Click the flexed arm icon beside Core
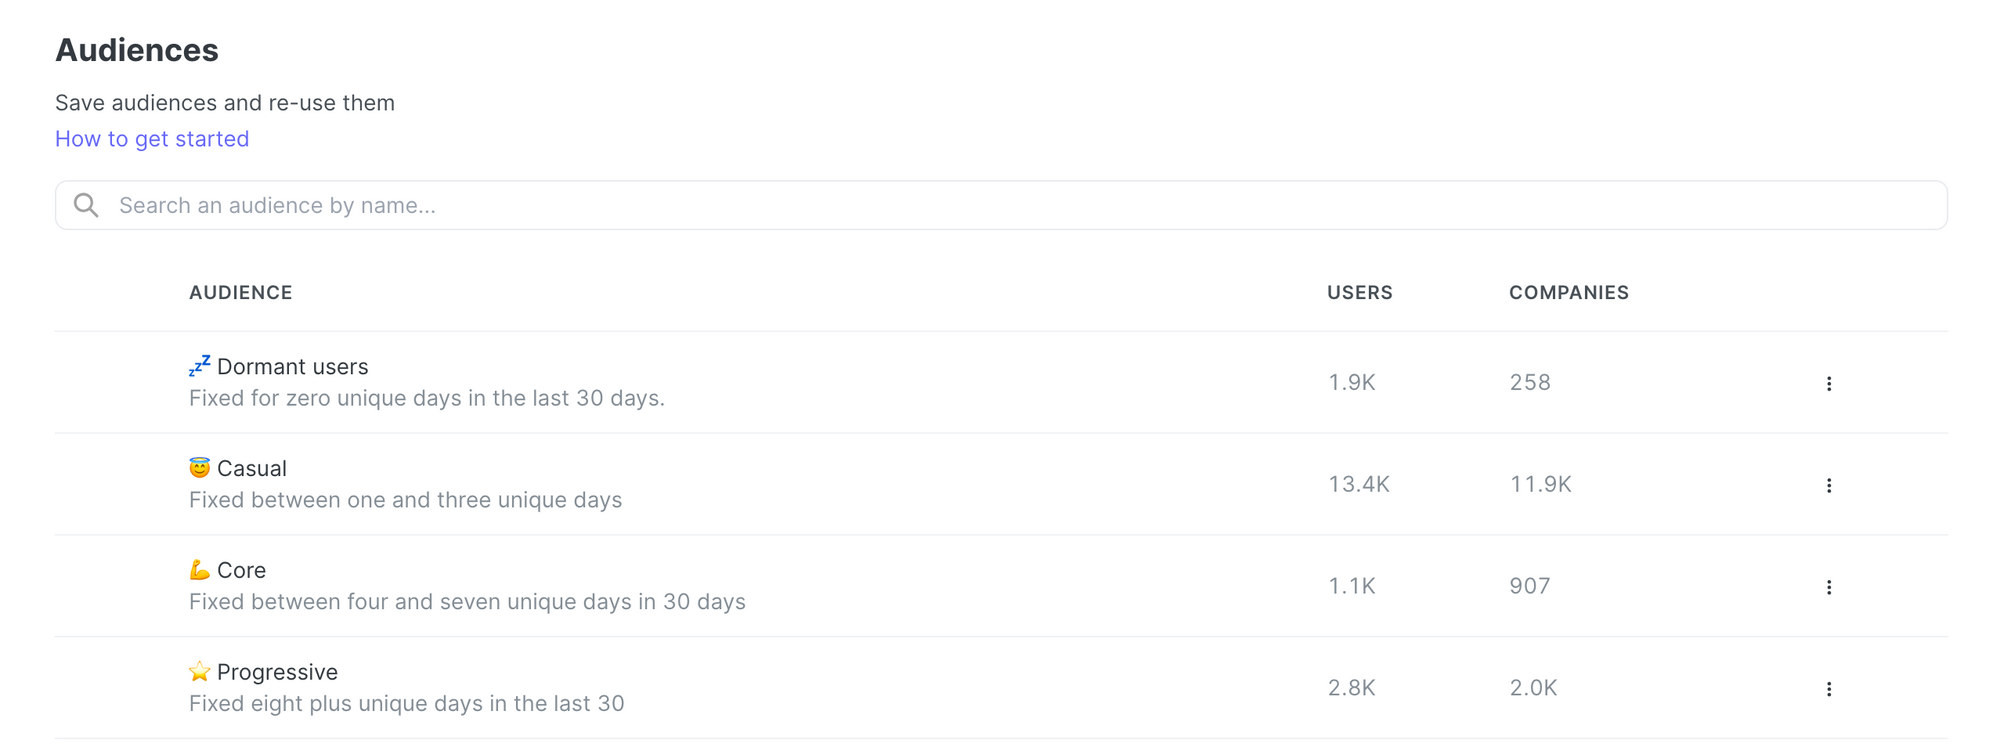The image size is (2000, 747). [x=199, y=570]
